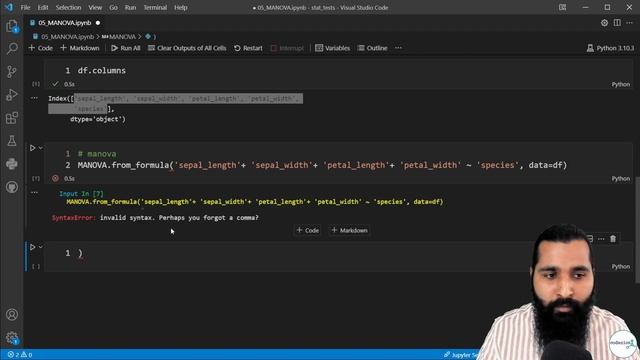Change language mode of the MANOVA cell
Viewport: 640px width, 360px height.
(620, 178)
